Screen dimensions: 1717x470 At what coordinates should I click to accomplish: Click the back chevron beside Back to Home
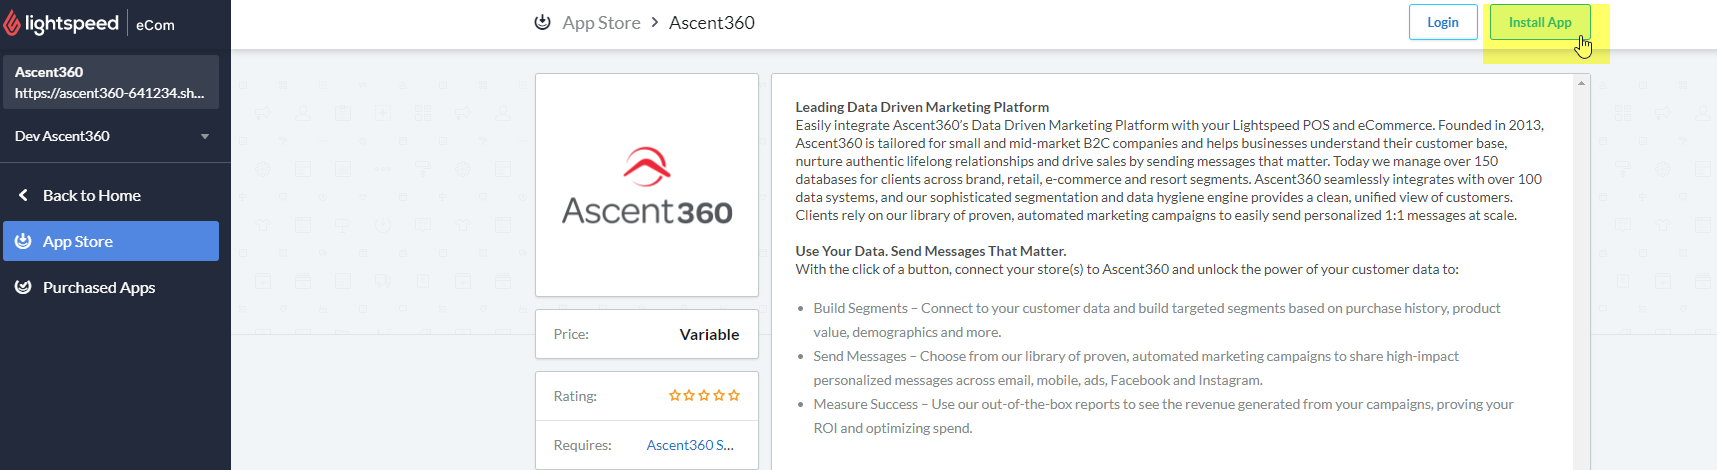coord(23,195)
